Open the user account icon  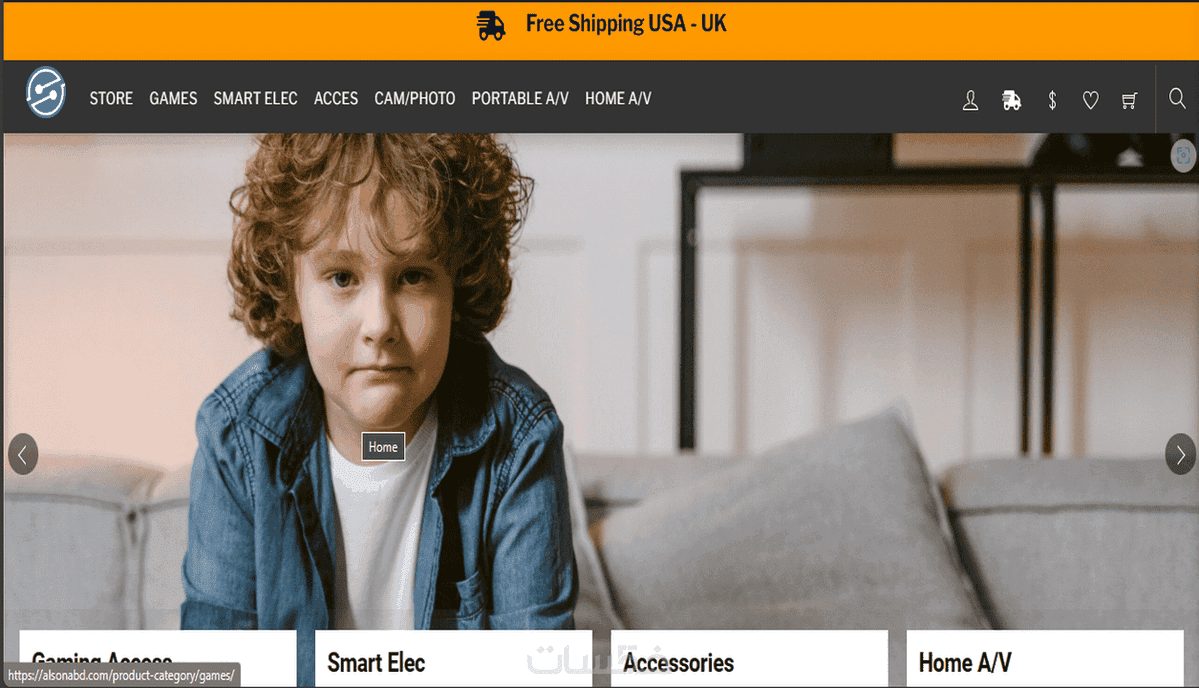(x=970, y=100)
